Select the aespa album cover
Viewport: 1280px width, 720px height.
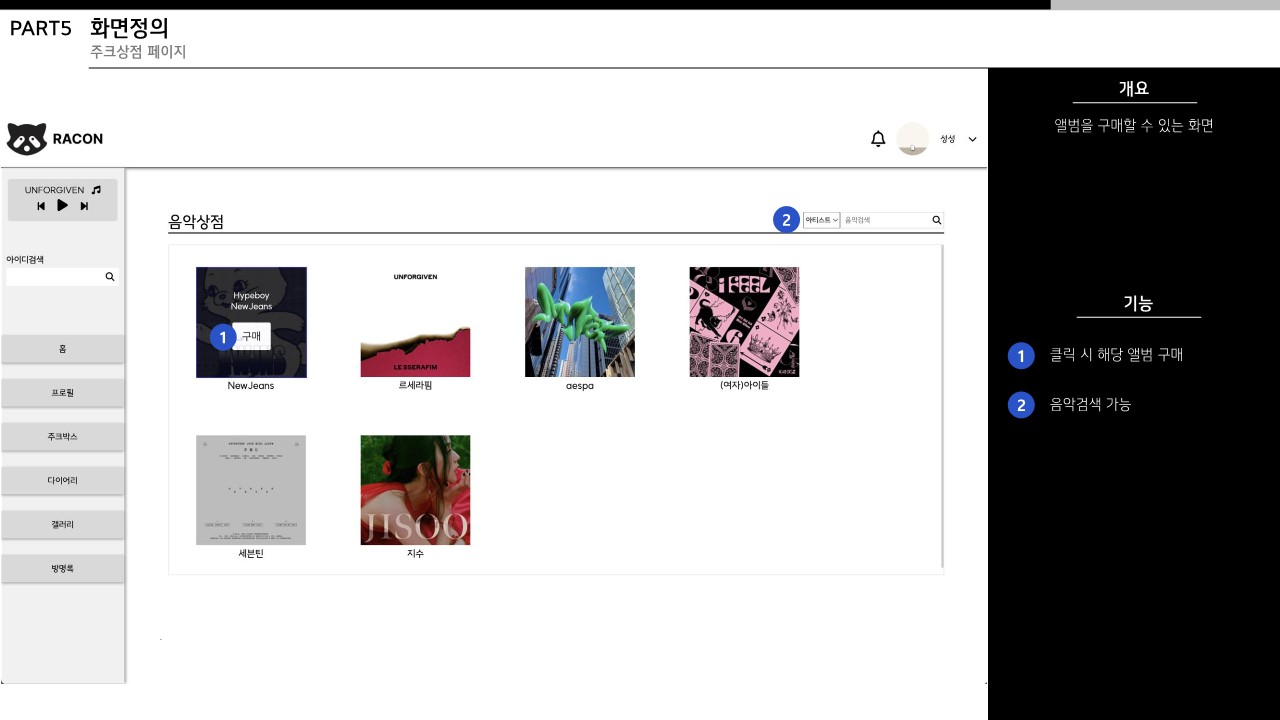[x=580, y=322]
